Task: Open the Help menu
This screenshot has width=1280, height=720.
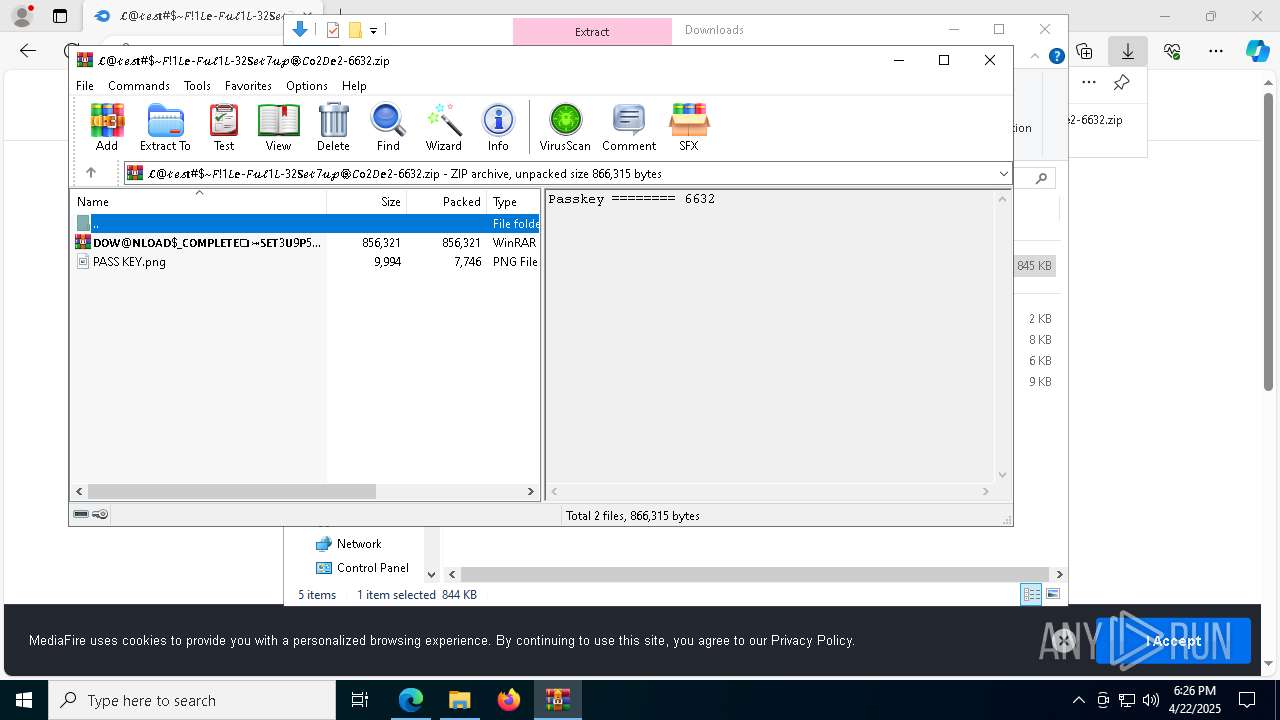Action: point(354,86)
